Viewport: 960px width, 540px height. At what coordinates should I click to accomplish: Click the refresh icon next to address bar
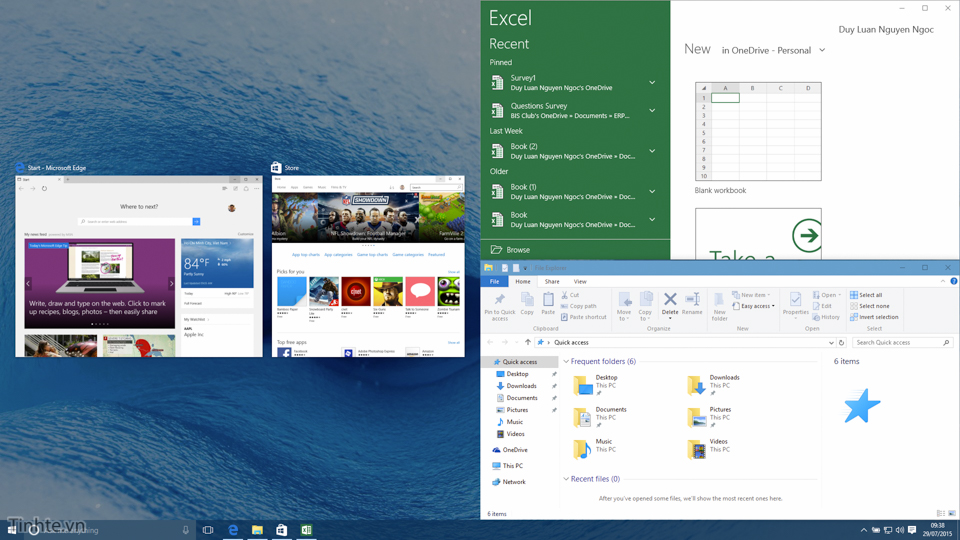tap(842, 343)
